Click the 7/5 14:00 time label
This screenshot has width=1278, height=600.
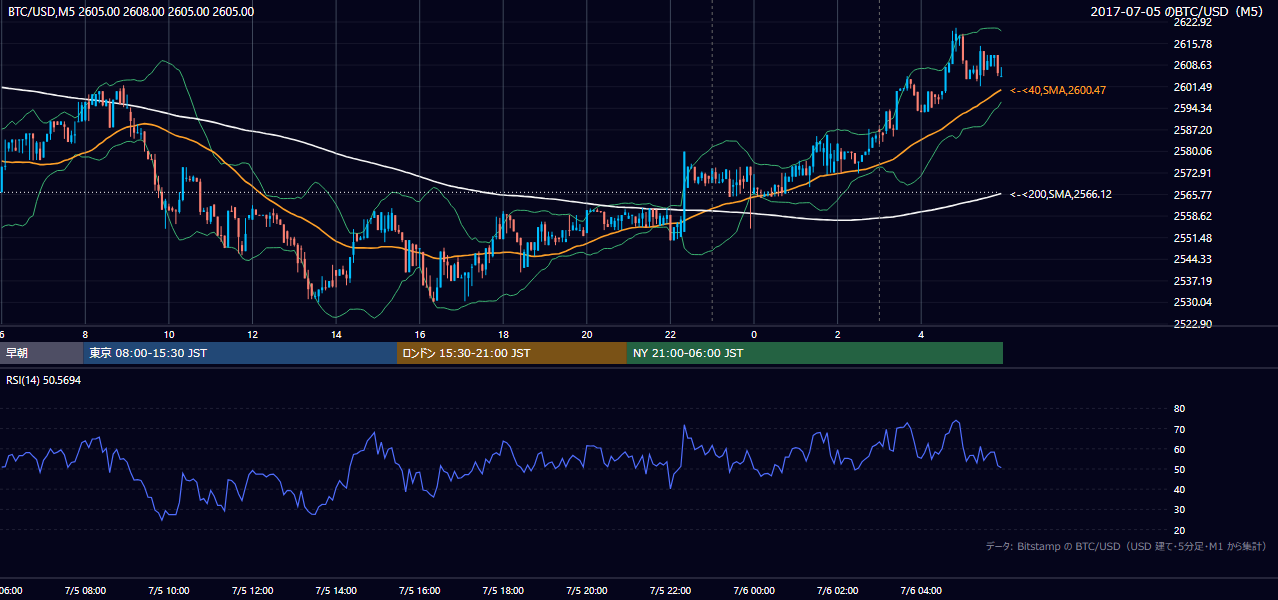point(336,590)
